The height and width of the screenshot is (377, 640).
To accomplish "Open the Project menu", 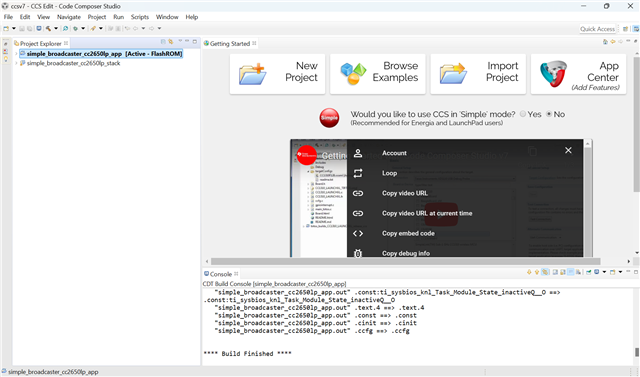I will click(97, 17).
